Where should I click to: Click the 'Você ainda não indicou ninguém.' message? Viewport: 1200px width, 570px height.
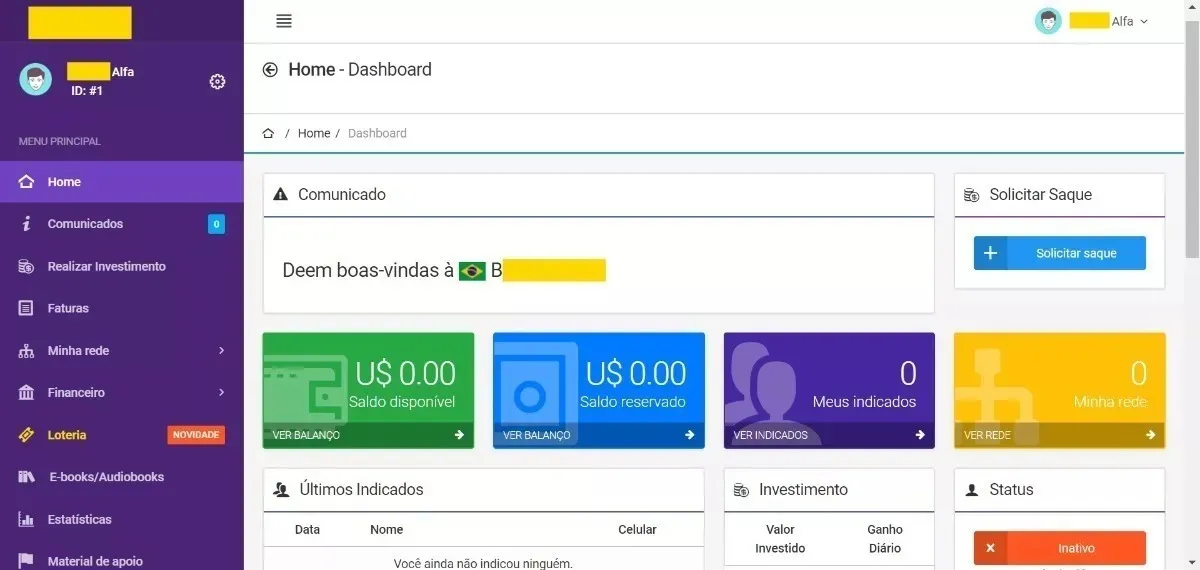(483, 563)
